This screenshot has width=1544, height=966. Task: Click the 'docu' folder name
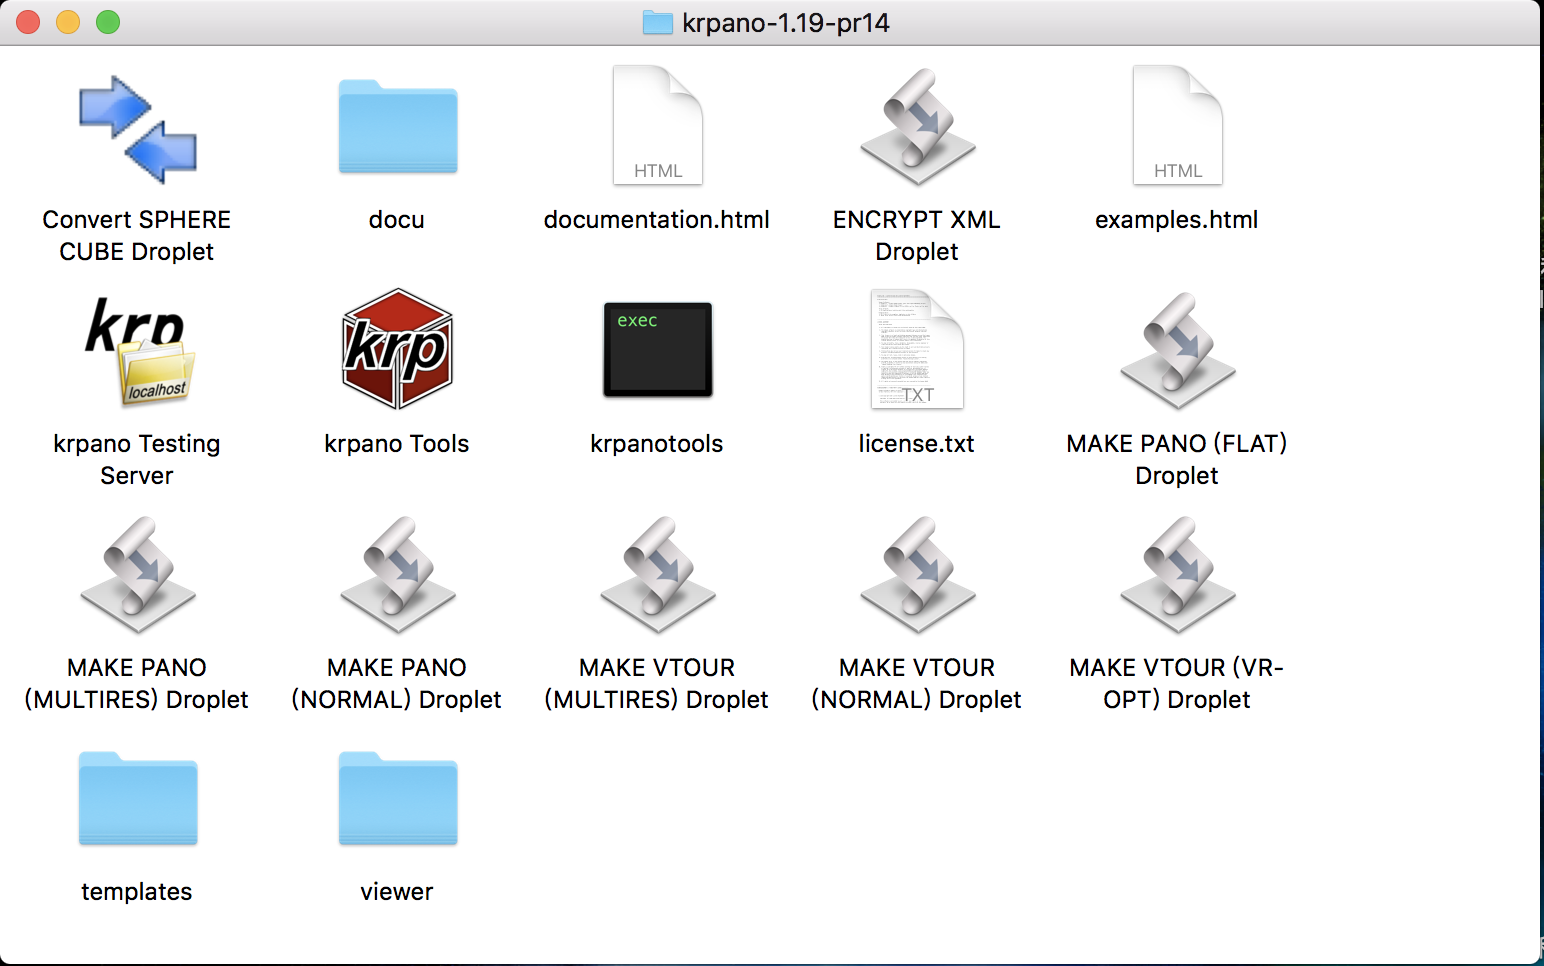point(397,220)
